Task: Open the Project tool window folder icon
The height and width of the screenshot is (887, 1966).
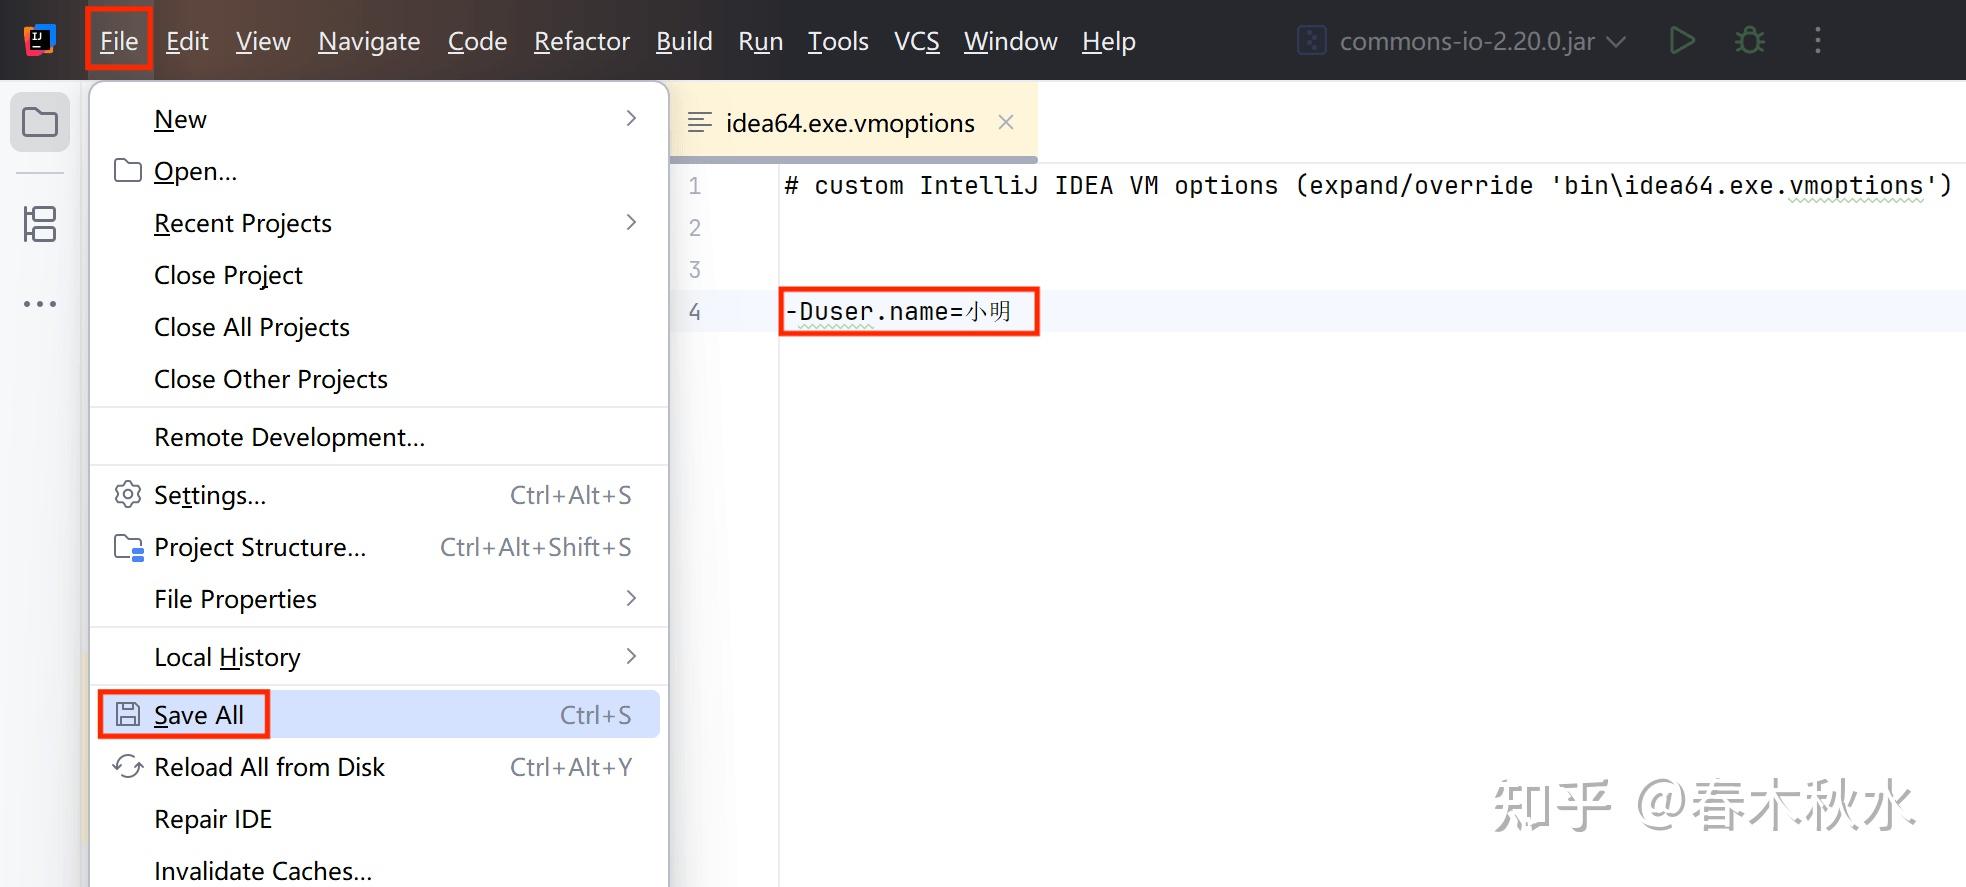Action: tap(40, 123)
